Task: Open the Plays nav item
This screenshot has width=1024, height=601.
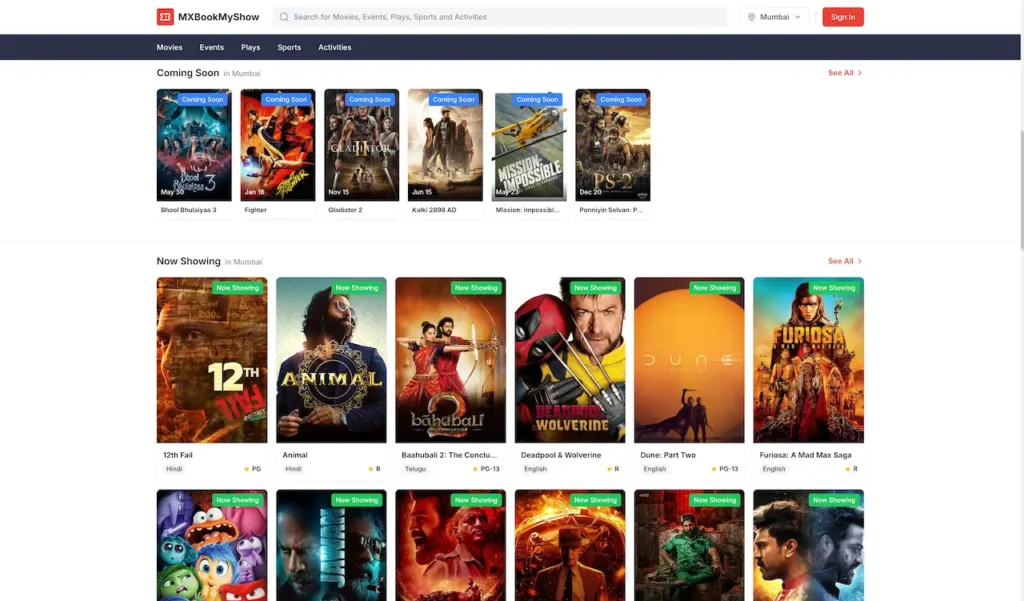Action: click(250, 47)
